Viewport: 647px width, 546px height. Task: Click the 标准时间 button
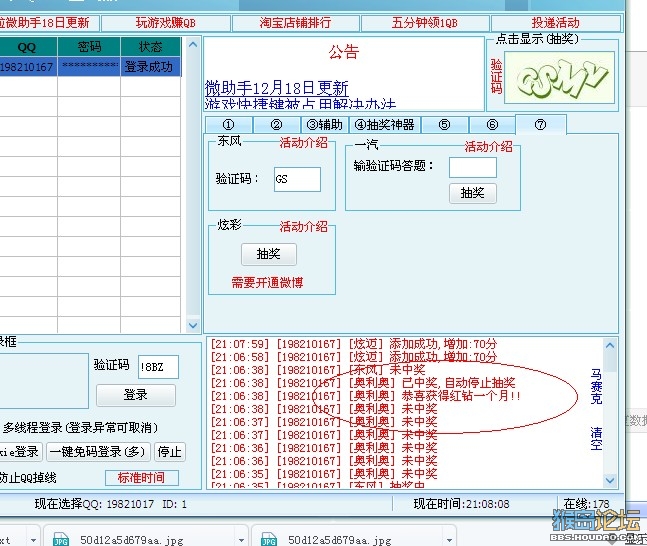pyautogui.click(x=142, y=478)
